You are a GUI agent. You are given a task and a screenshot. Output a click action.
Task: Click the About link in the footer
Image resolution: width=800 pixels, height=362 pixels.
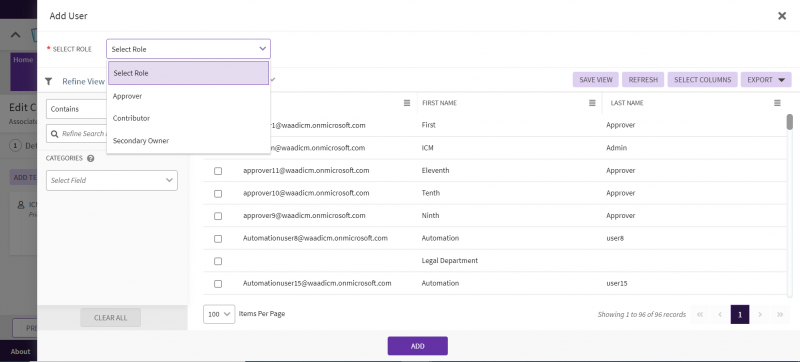coord(20,351)
